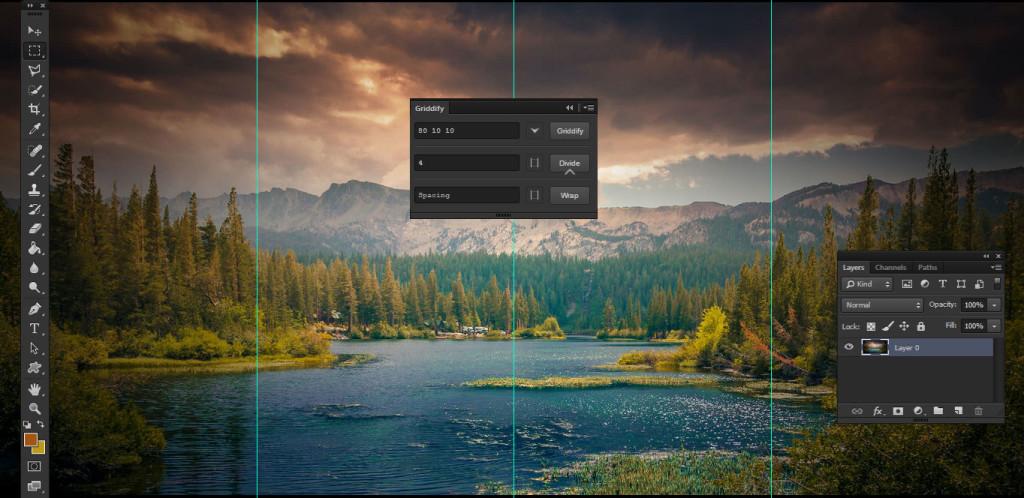This screenshot has width=1024, height=498.
Task: Focus the Divide count input field
Action: pos(467,163)
